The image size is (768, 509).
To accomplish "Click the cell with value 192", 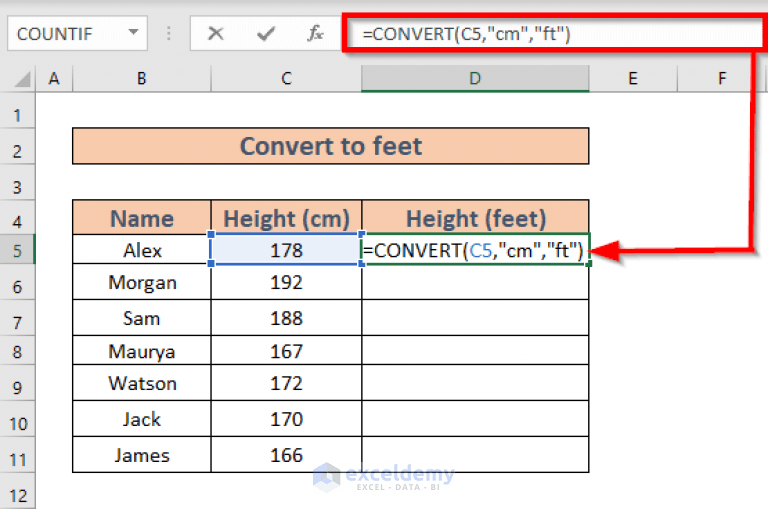I will [287, 283].
